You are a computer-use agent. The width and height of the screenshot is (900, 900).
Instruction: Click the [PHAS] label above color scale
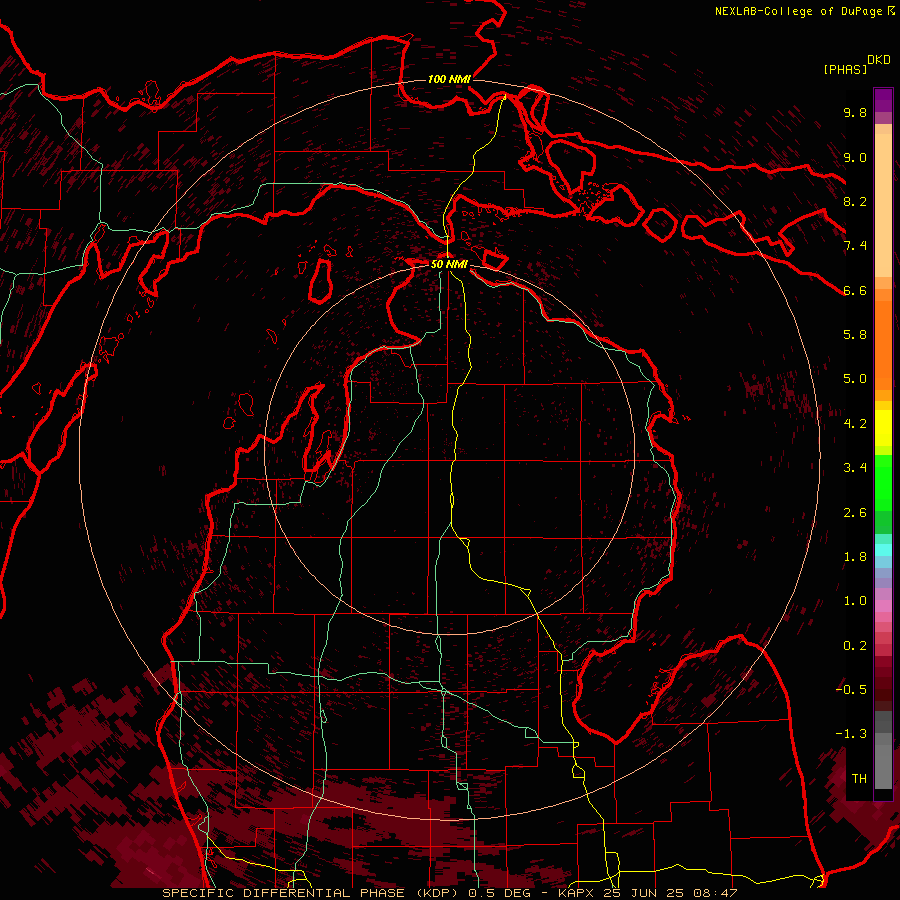coord(845,69)
